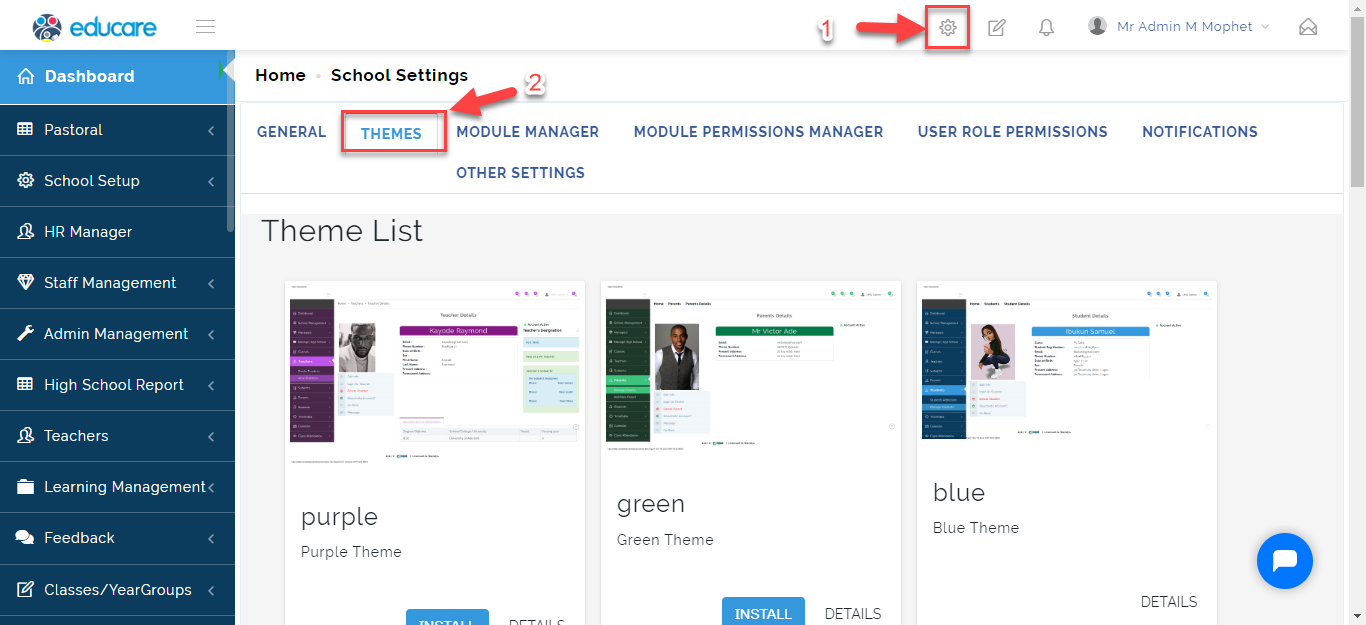Click the Dashboard home icon
The image size is (1366, 625).
click(26, 76)
